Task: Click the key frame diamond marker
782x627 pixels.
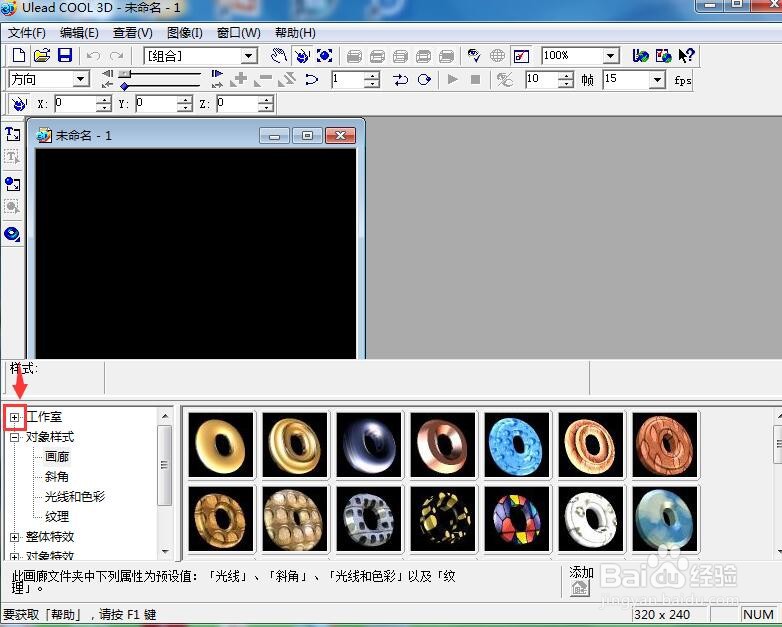Action: [x=124, y=87]
